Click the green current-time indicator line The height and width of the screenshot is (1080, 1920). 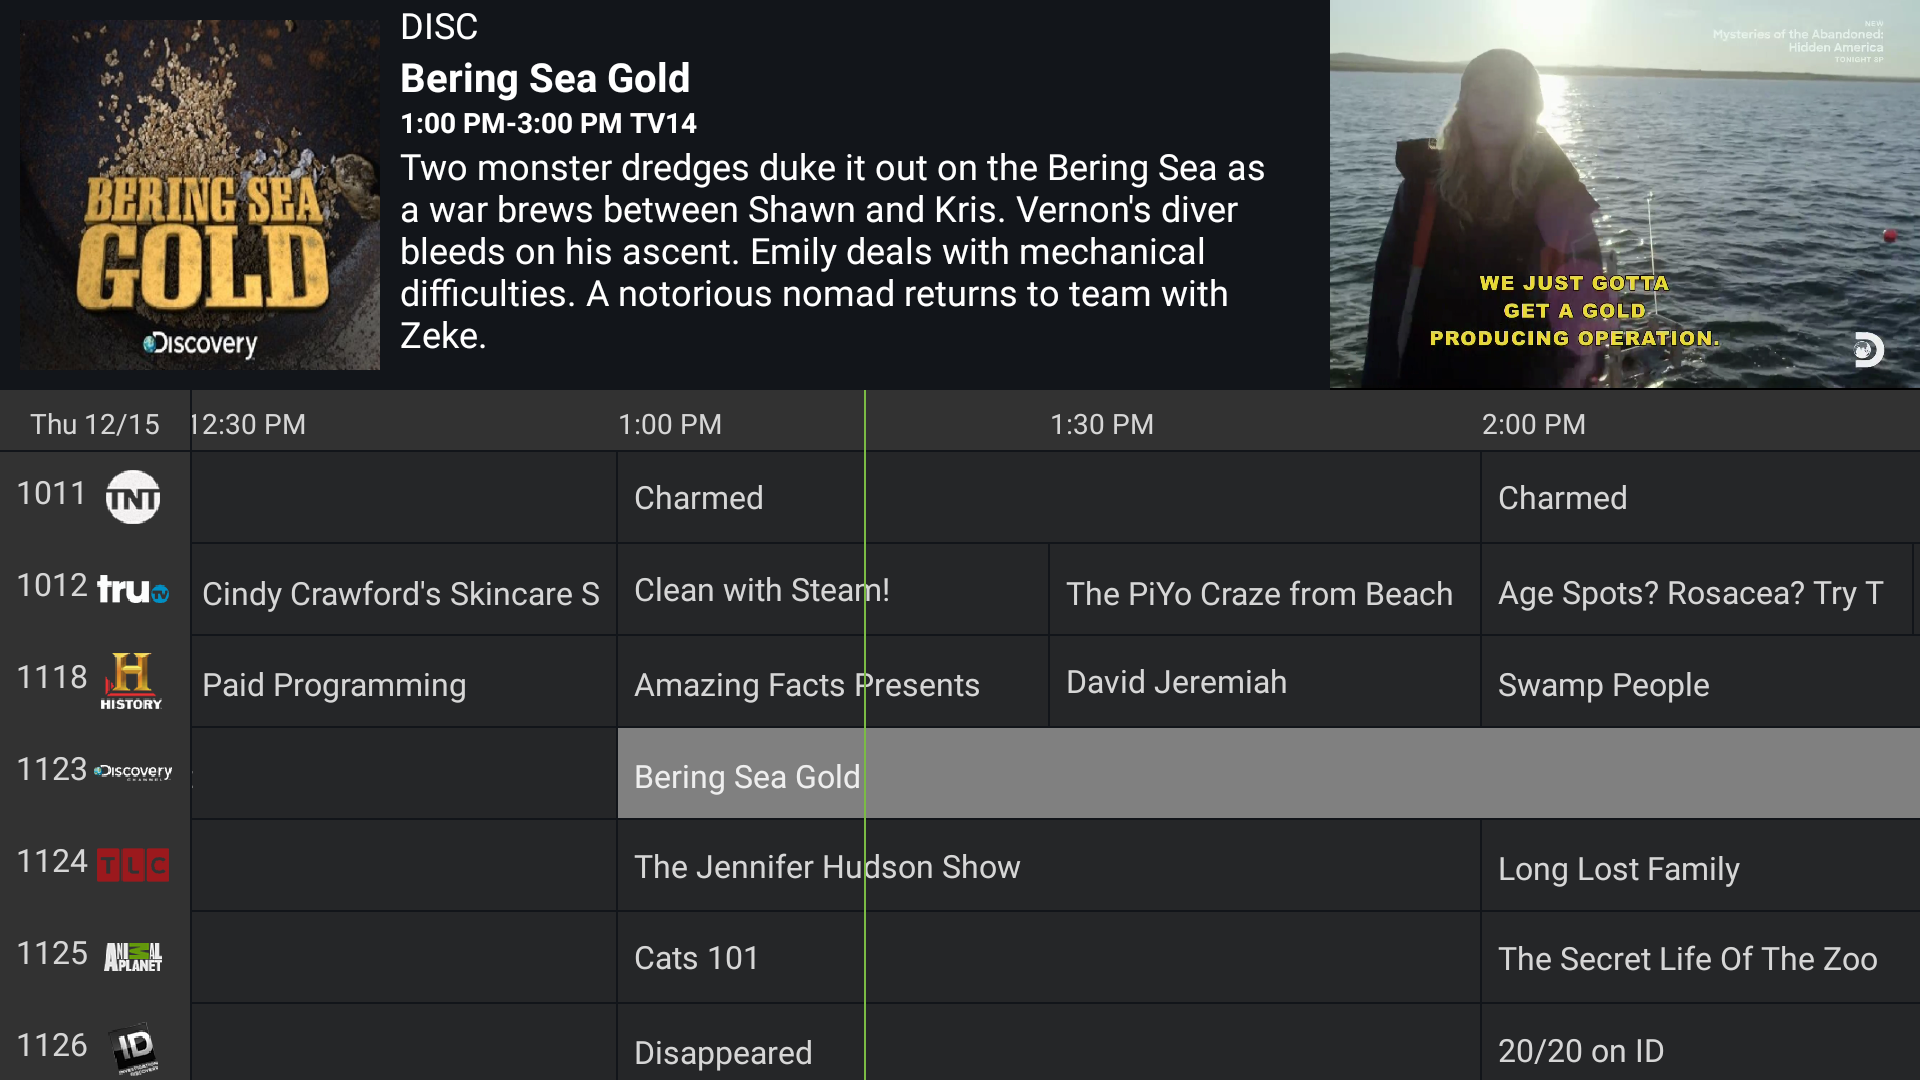coord(865,750)
